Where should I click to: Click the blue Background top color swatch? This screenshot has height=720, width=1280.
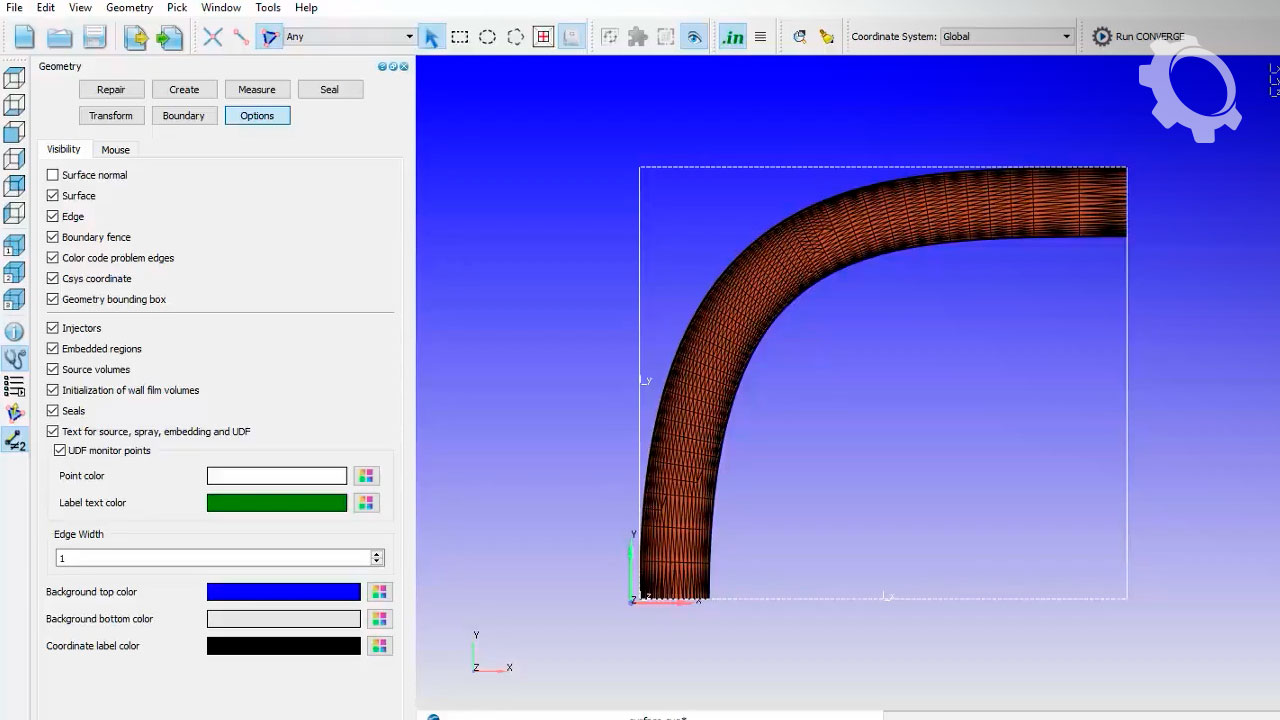[x=283, y=592]
